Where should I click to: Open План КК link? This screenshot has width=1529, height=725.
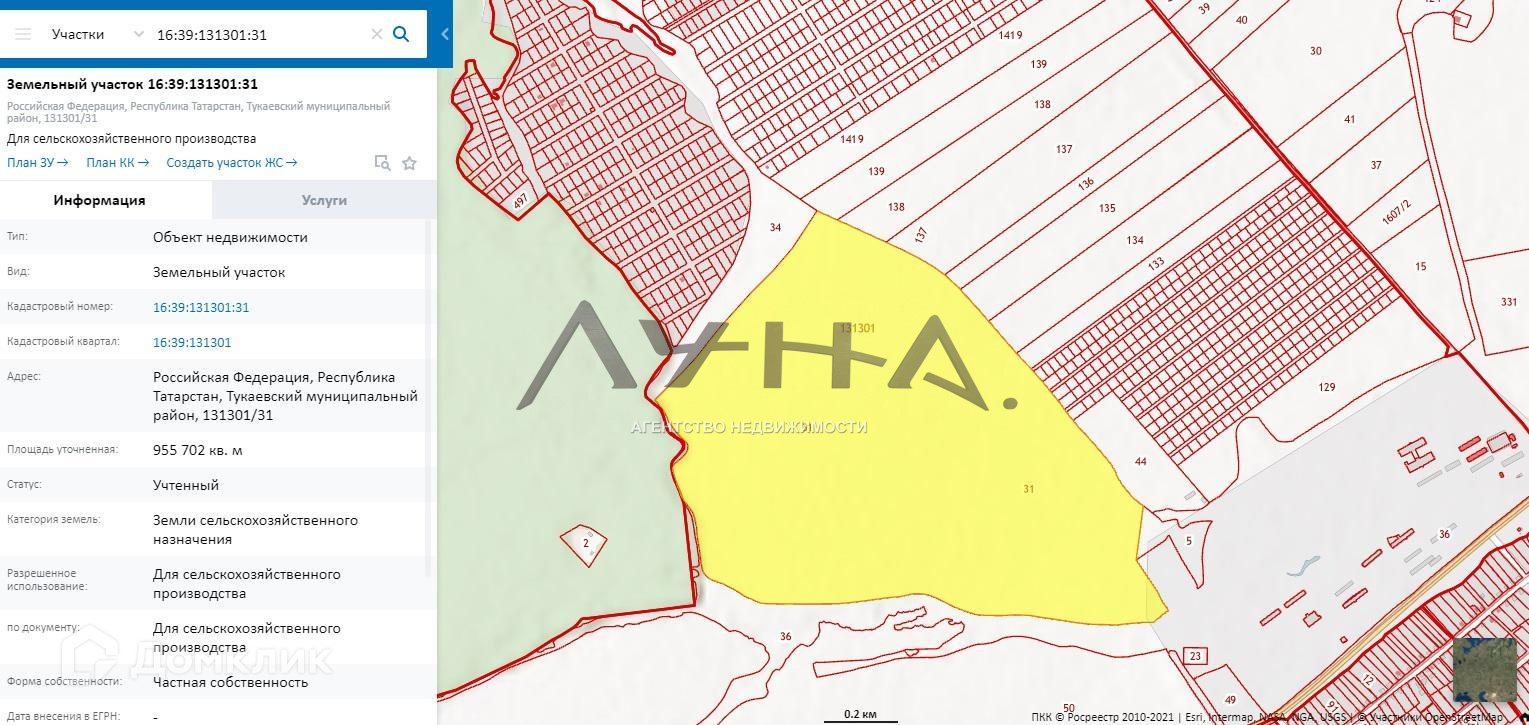(x=117, y=162)
